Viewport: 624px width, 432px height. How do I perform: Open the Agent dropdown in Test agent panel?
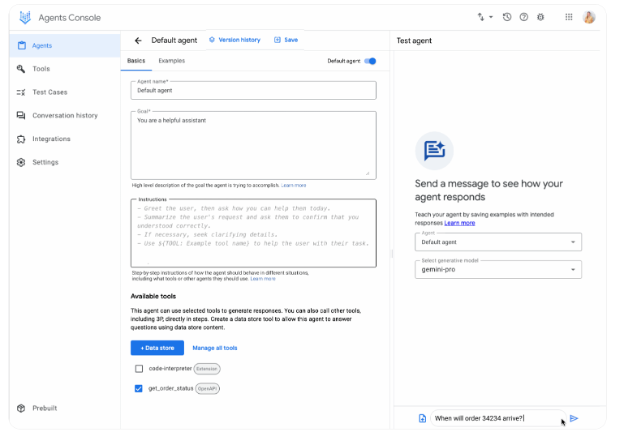[498, 242]
